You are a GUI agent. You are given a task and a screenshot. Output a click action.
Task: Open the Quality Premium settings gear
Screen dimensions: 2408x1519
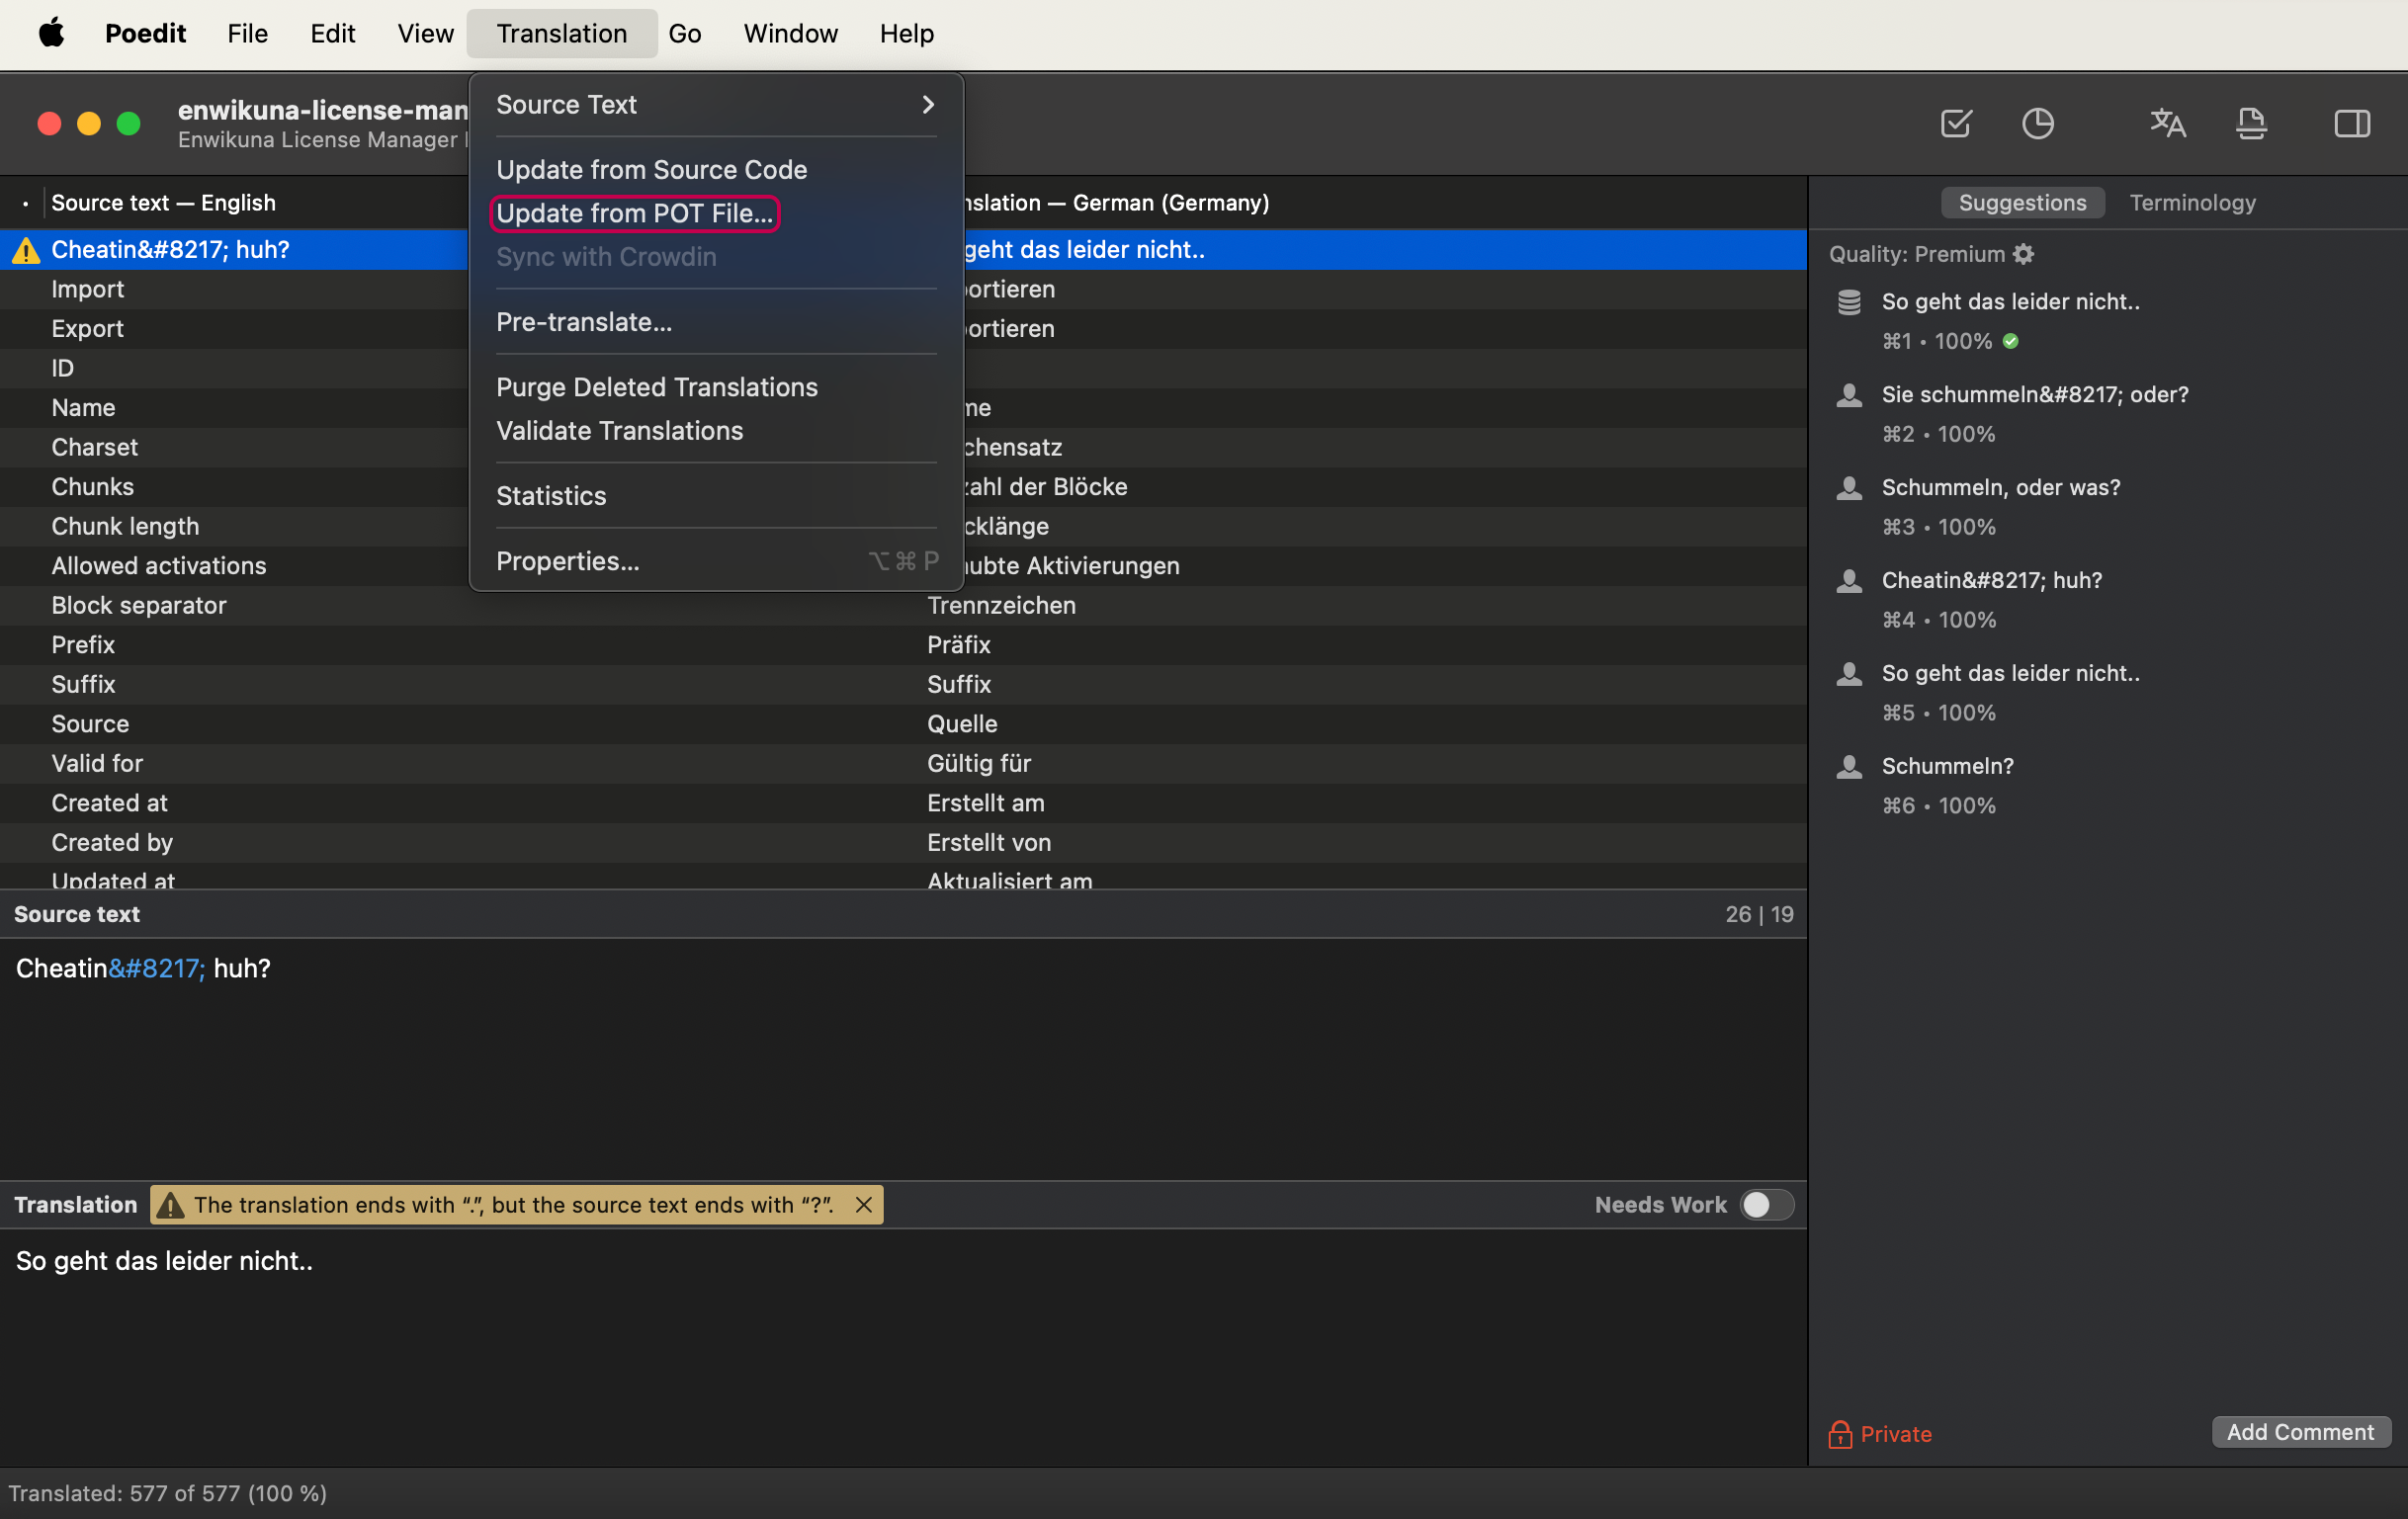(2023, 254)
